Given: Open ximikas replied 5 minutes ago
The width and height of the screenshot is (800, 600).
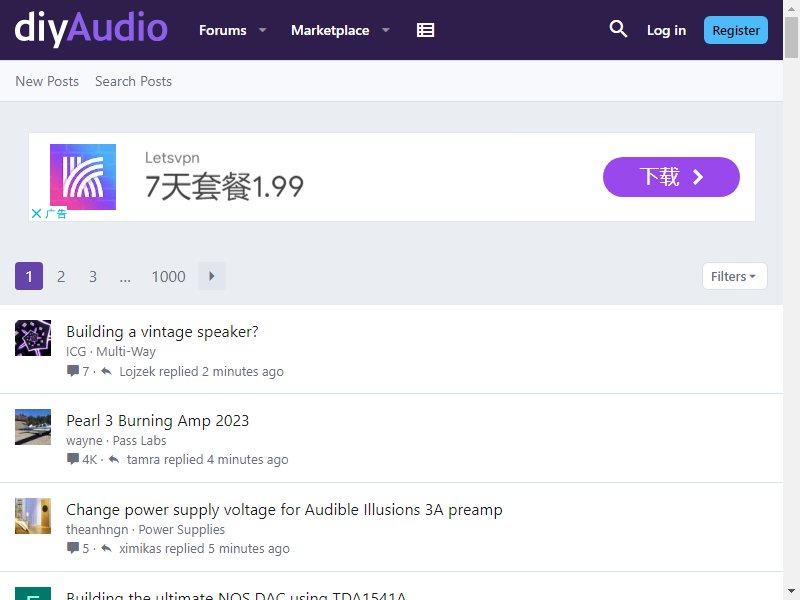Looking at the screenshot, I should pyautogui.click(x=204, y=548).
